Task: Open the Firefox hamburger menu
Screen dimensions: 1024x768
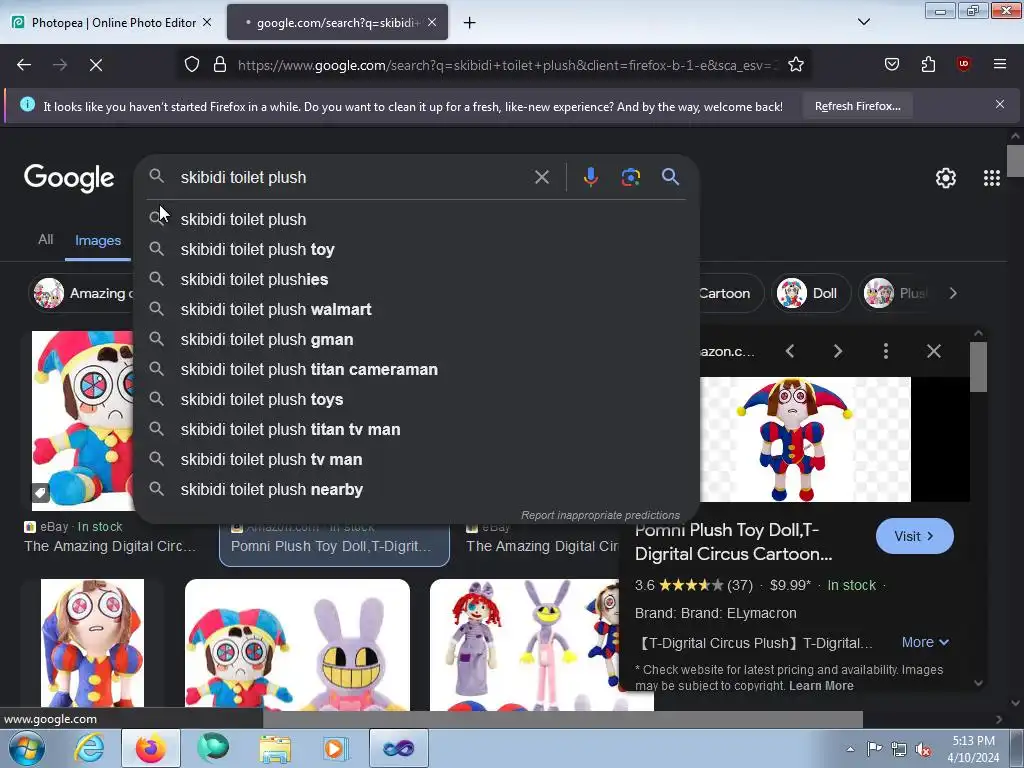Action: tap(999, 65)
